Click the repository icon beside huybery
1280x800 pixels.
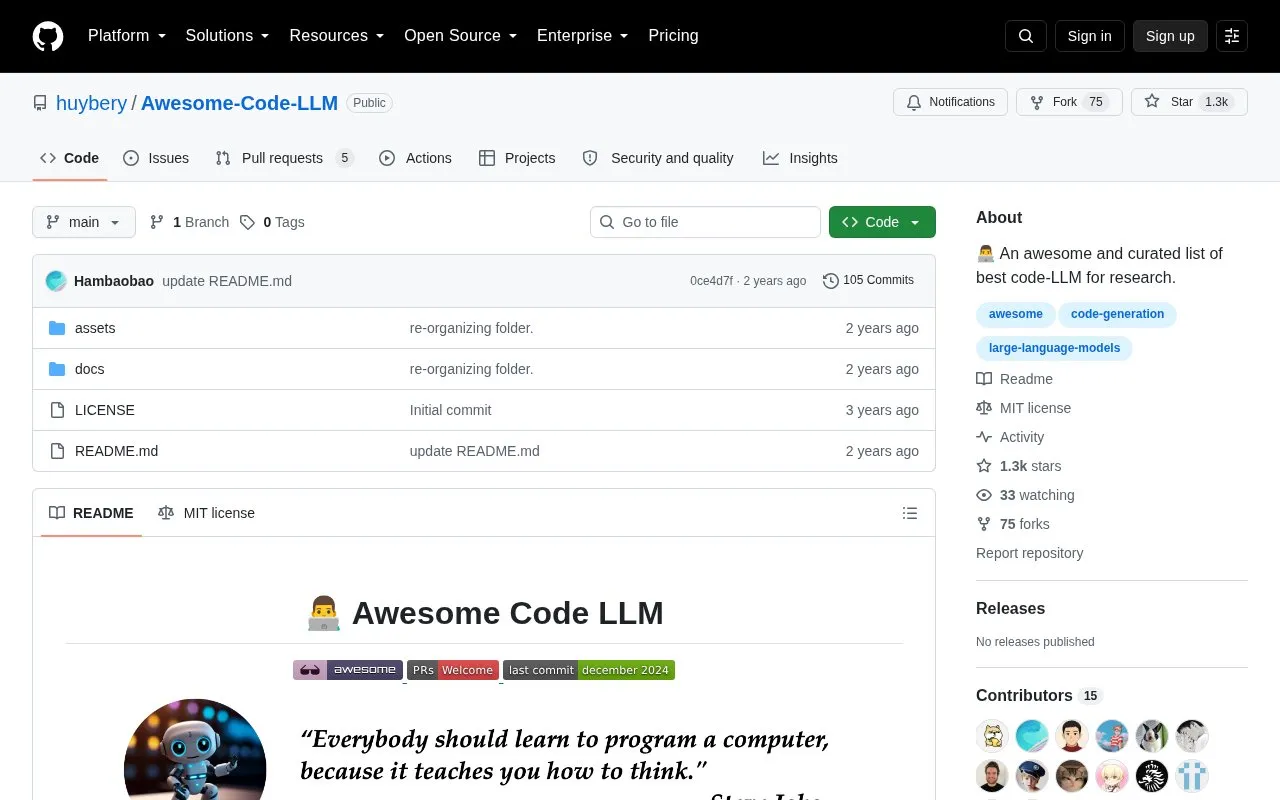click(x=40, y=103)
